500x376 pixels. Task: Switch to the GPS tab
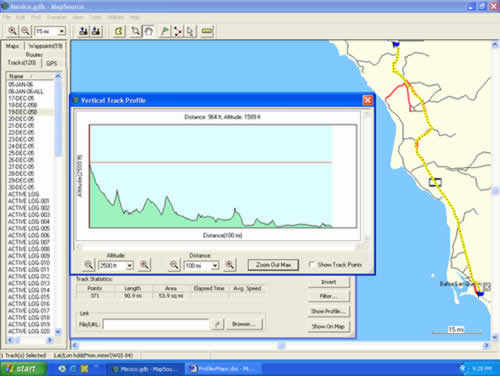pyautogui.click(x=51, y=63)
